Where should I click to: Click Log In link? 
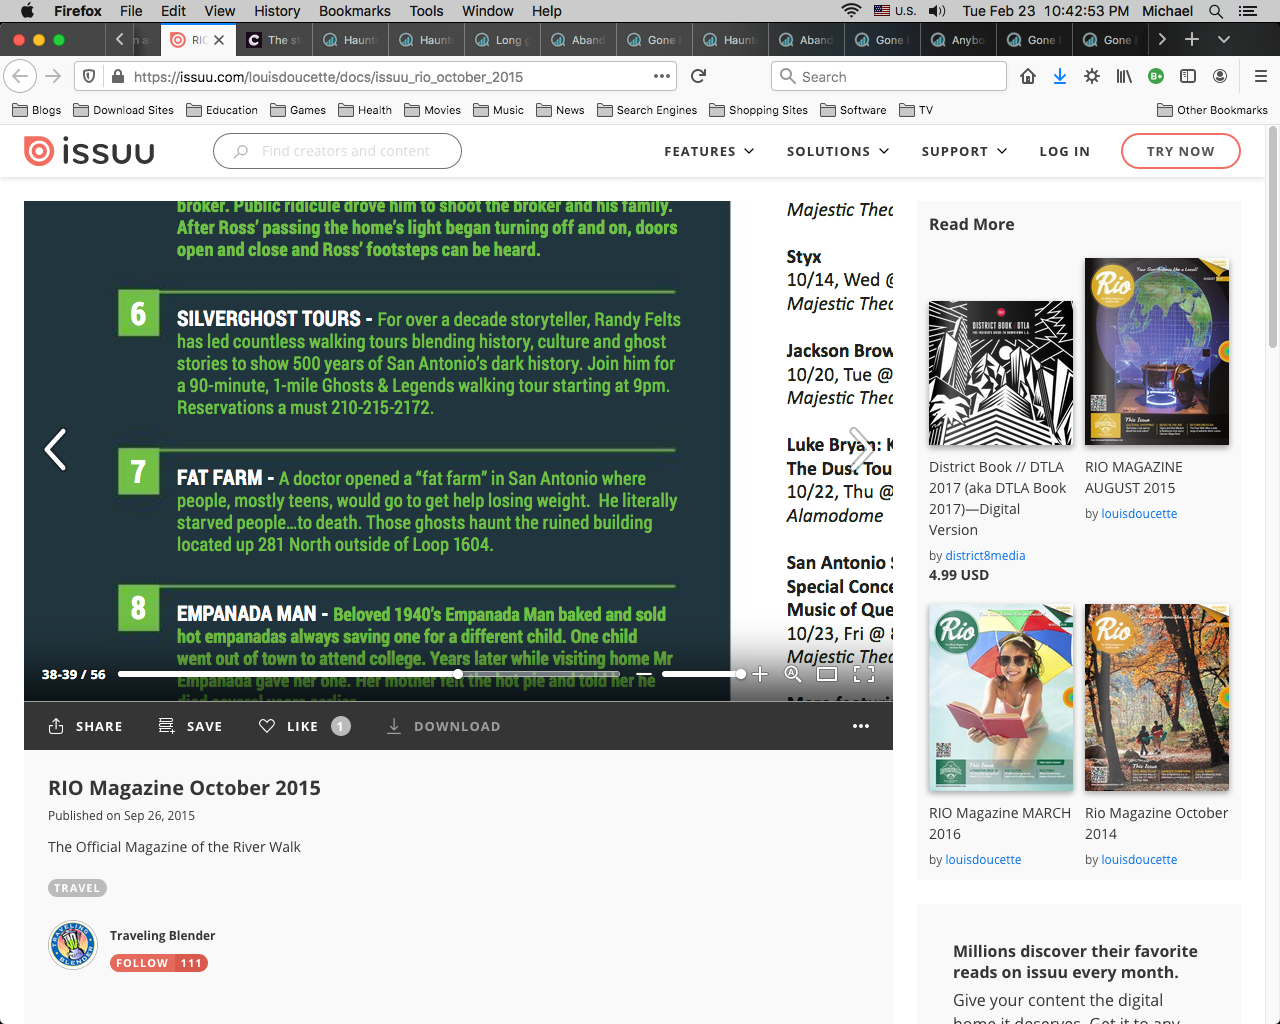[x=1064, y=151]
